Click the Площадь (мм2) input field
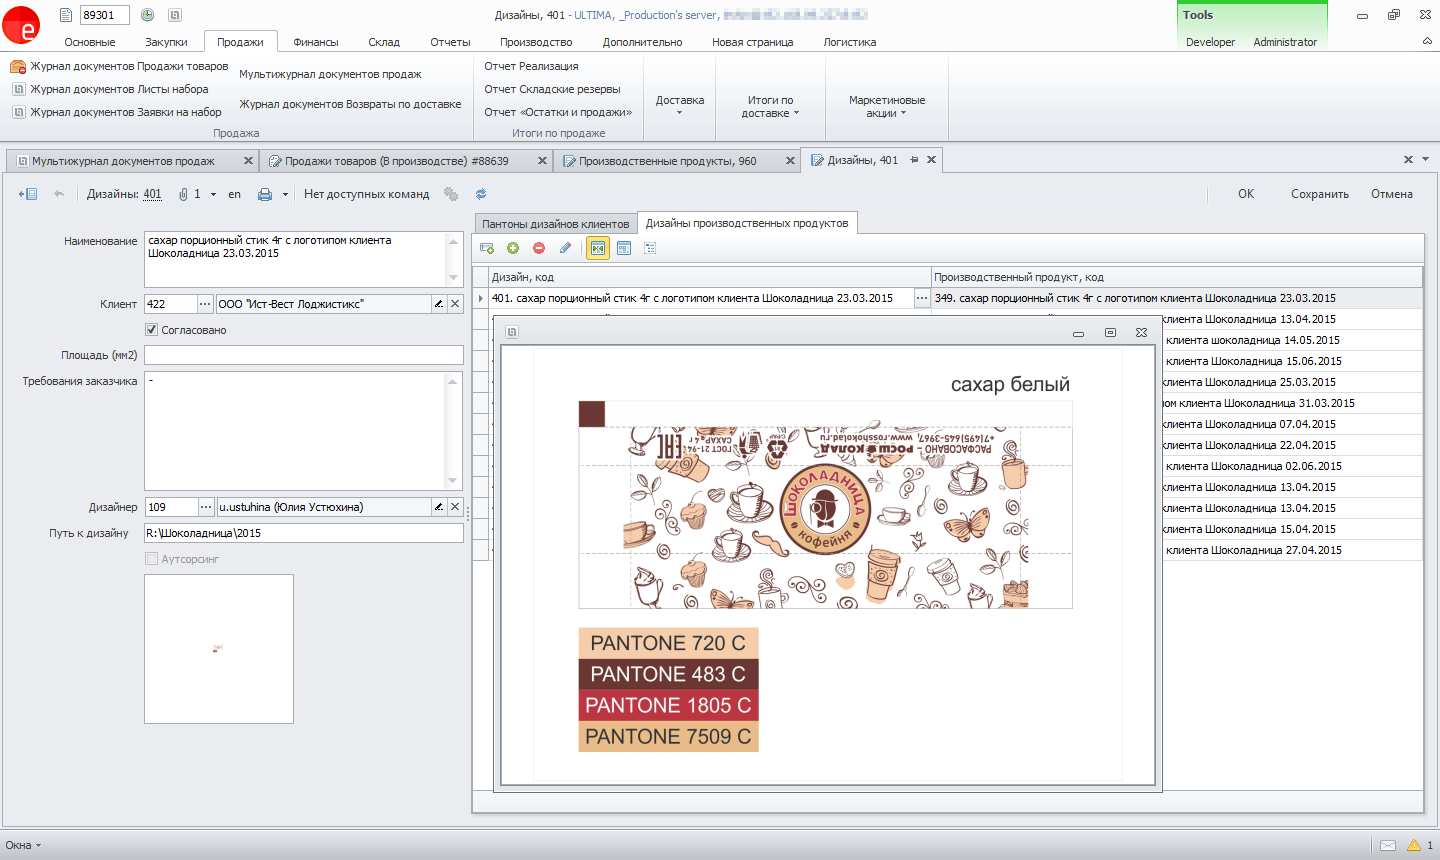The width and height of the screenshot is (1440, 860). [x=304, y=355]
